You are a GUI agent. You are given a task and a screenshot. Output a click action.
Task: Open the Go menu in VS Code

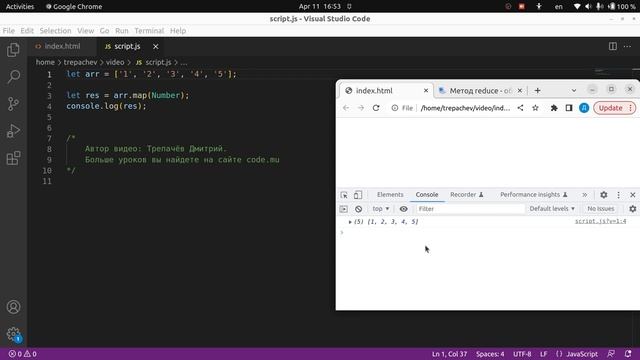point(104,31)
